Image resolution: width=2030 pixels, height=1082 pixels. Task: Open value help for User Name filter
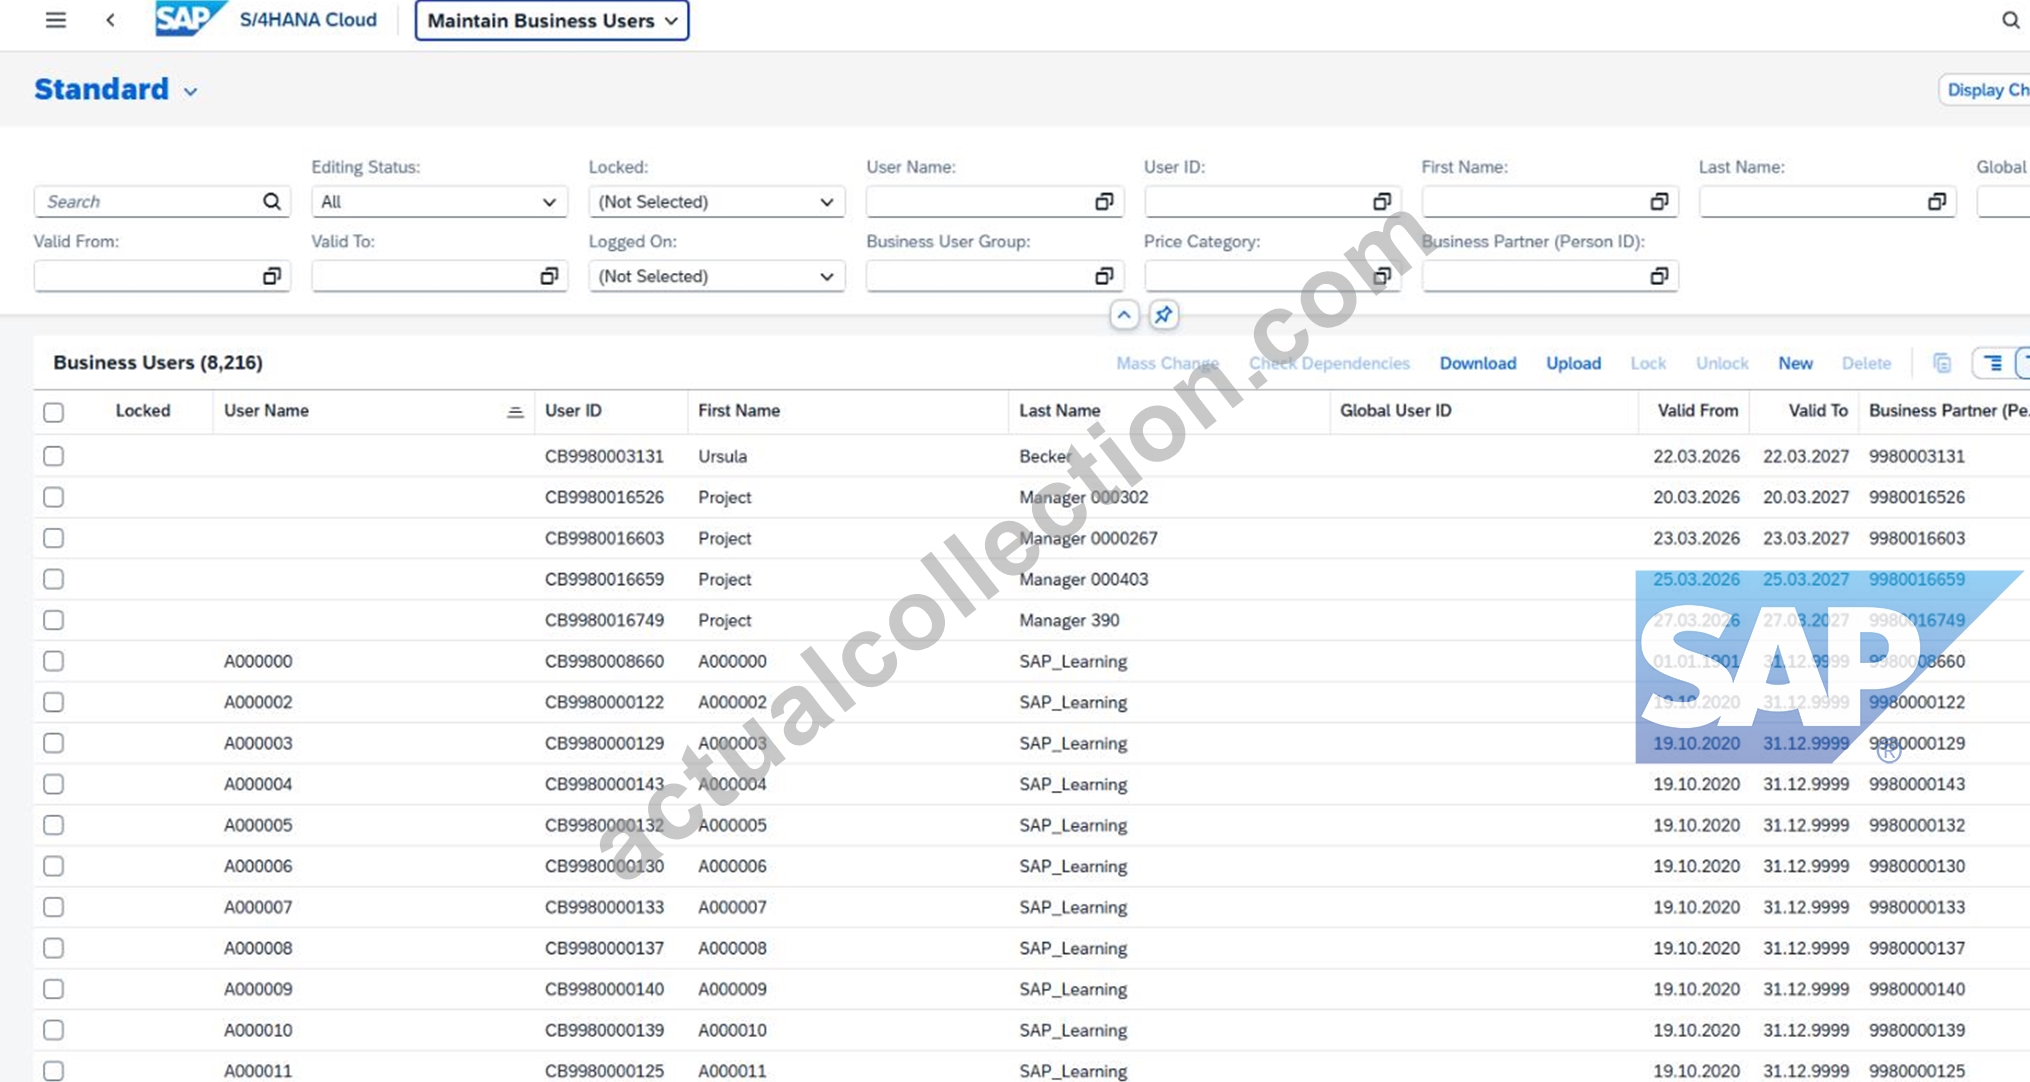[x=1104, y=202]
